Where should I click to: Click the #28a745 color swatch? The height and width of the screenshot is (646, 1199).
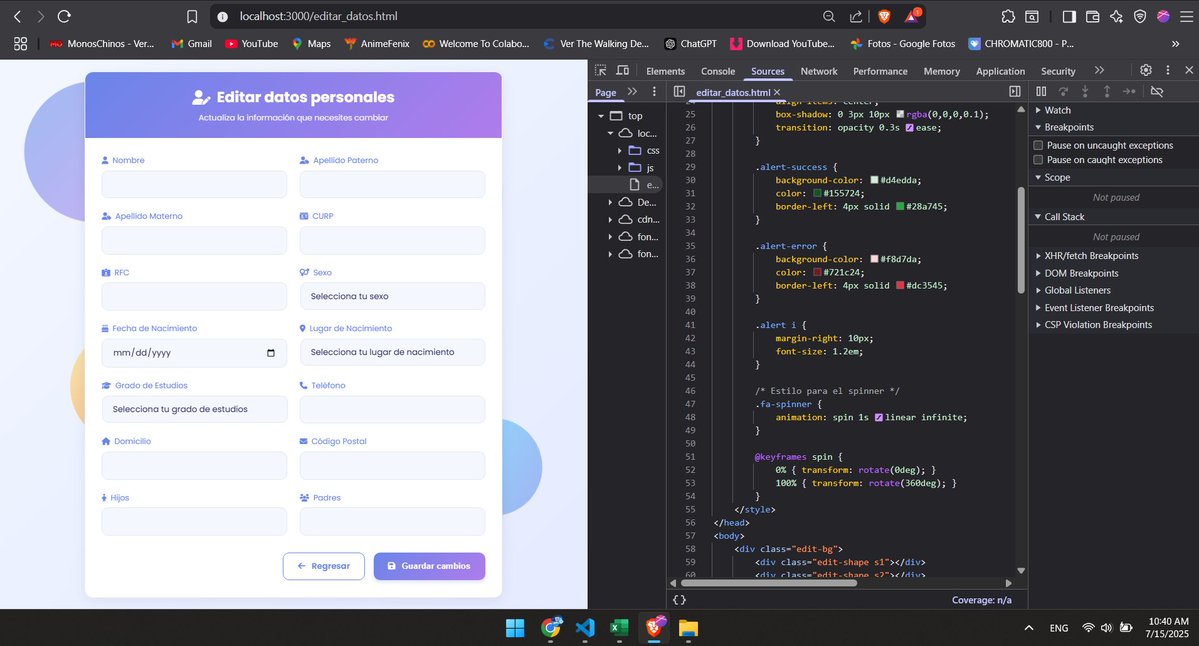[x=900, y=206]
